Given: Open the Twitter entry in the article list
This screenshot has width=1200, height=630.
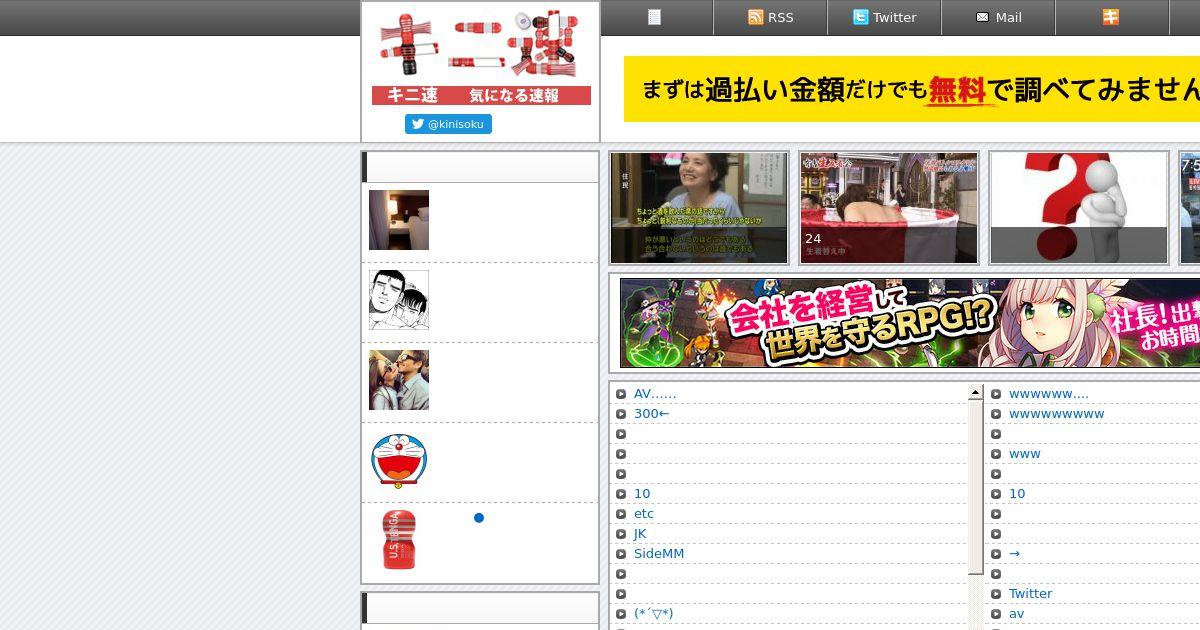Looking at the screenshot, I should tap(1030, 594).
